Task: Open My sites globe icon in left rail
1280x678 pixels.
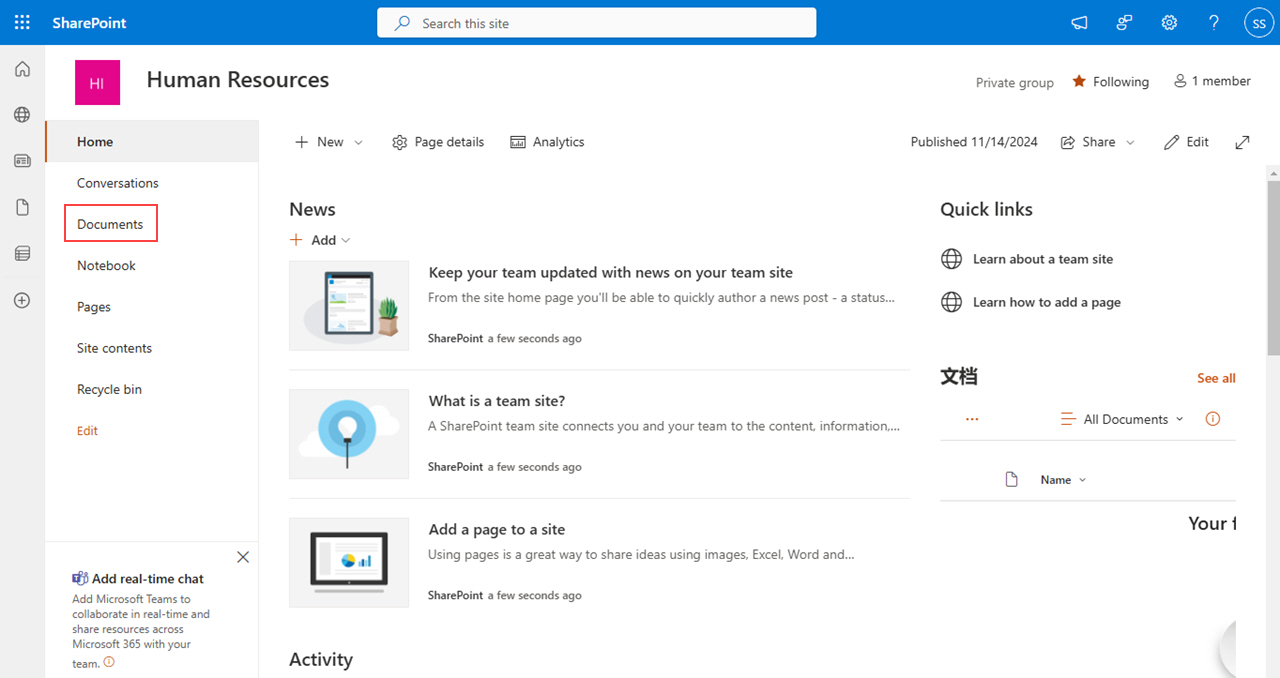Action: click(22, 115)
